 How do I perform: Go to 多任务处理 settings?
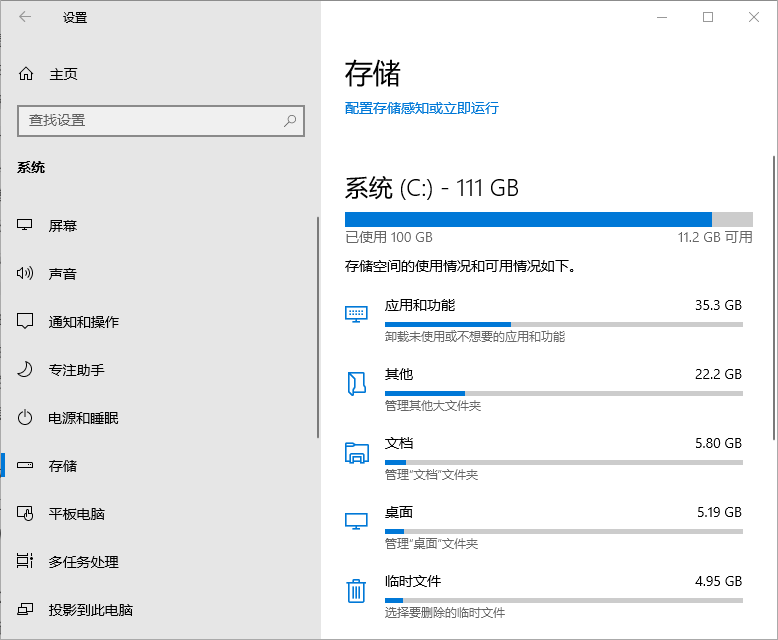tap(83, 562)
